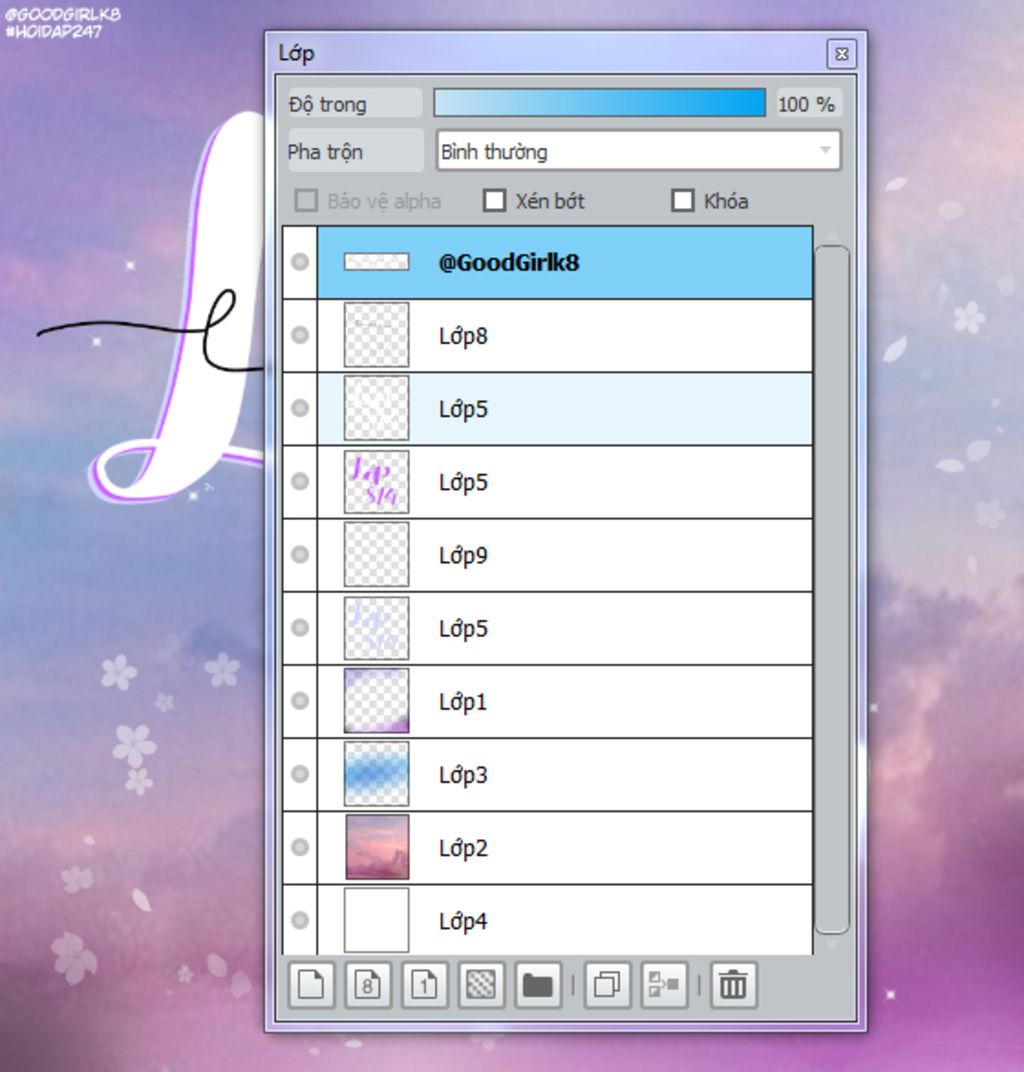Create a new color layer
1024x1072 pixels.
pos(311,984)
